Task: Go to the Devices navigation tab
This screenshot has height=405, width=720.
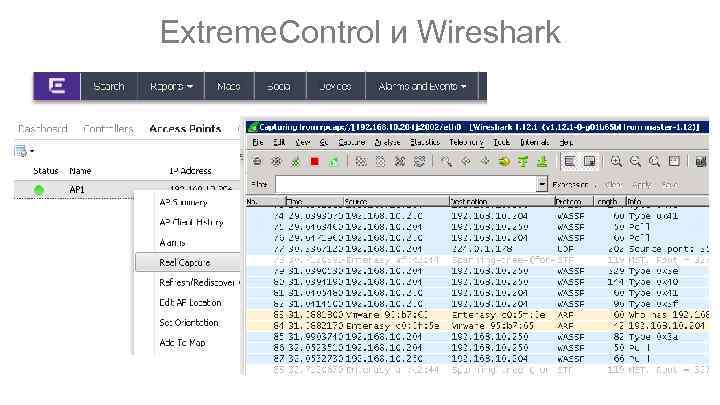Action: [336, 86]
